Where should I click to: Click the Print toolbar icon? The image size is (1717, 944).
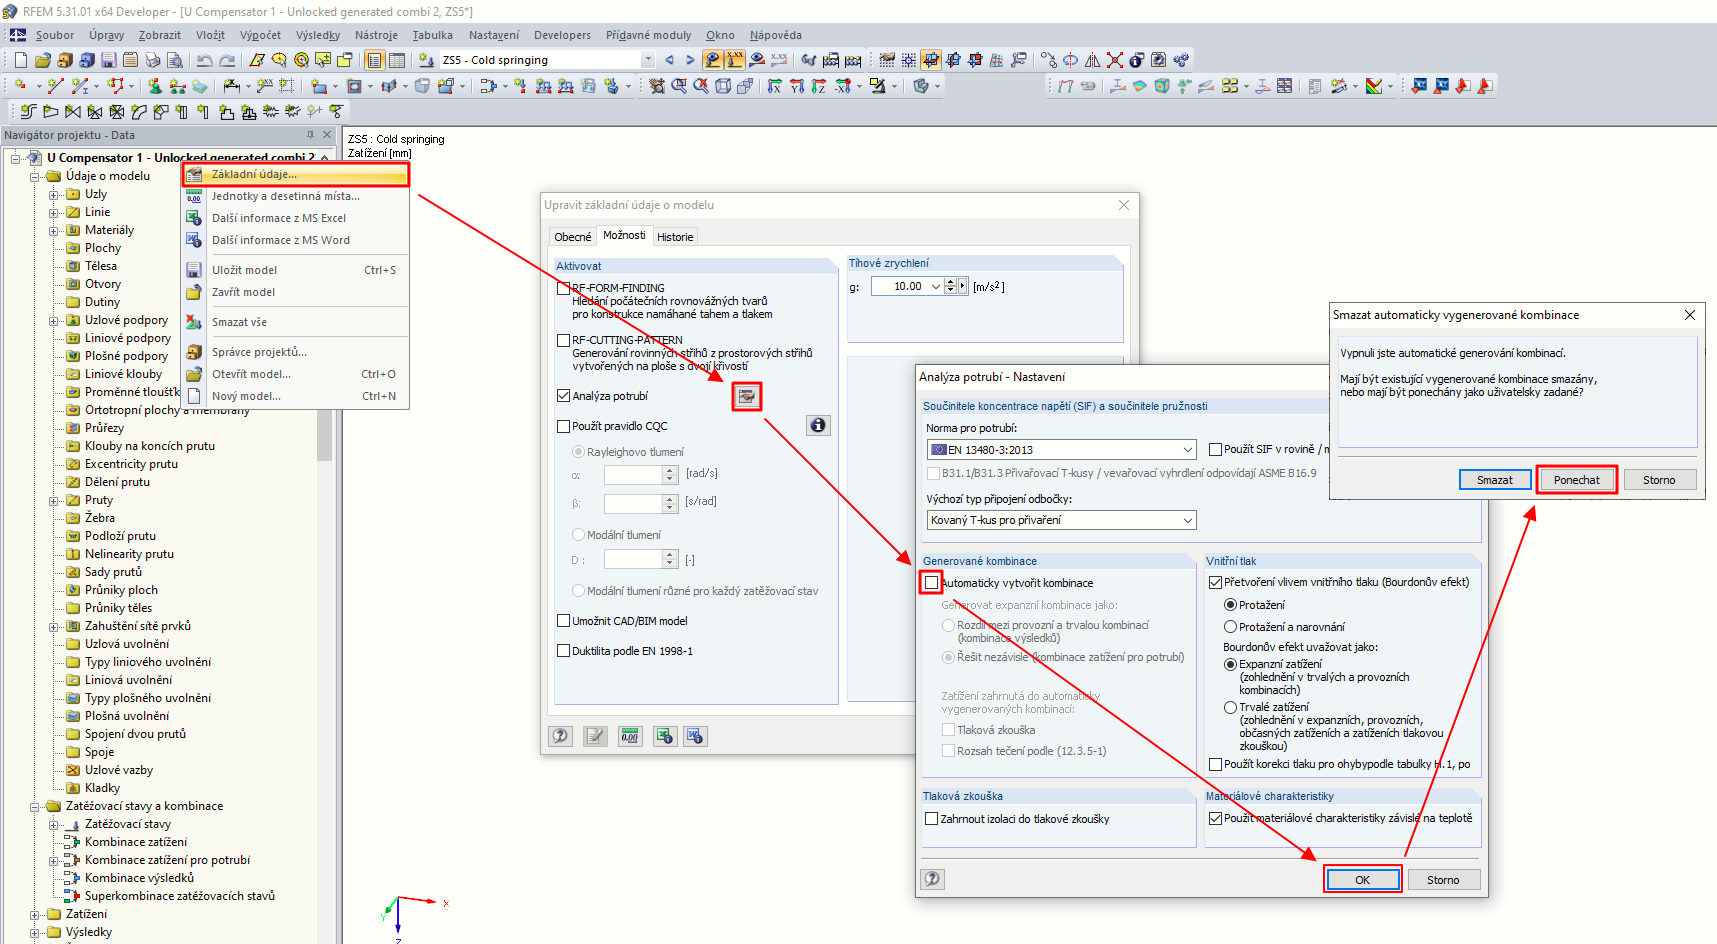[152, 60]
